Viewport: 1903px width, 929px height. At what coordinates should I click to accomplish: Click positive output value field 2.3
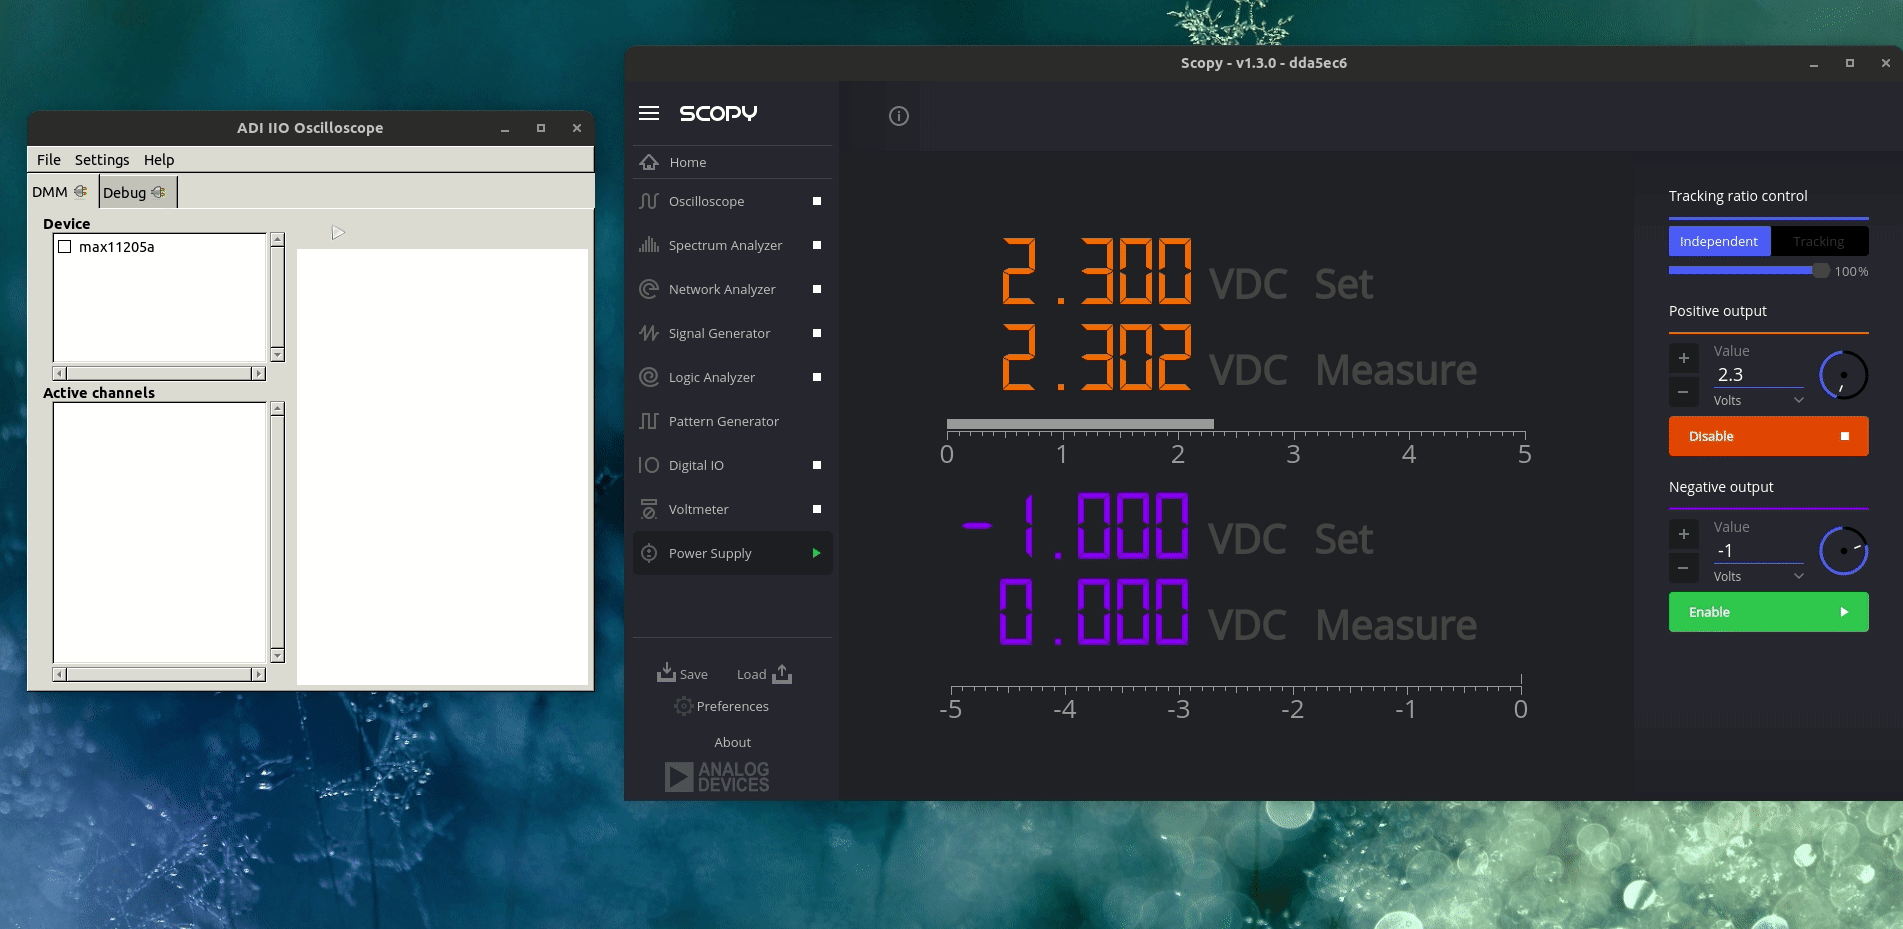coord(1758,375)
